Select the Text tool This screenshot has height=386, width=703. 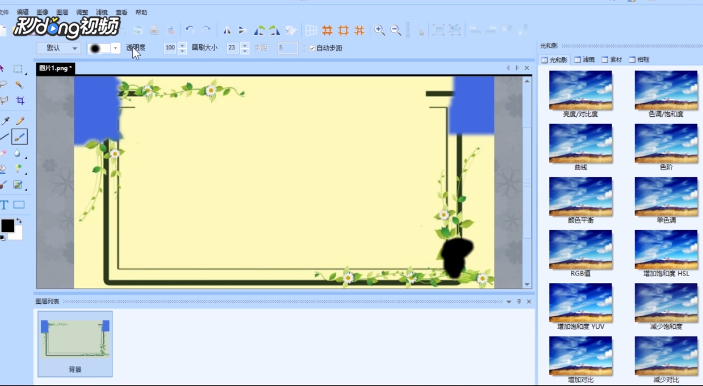tap(4, 205)
